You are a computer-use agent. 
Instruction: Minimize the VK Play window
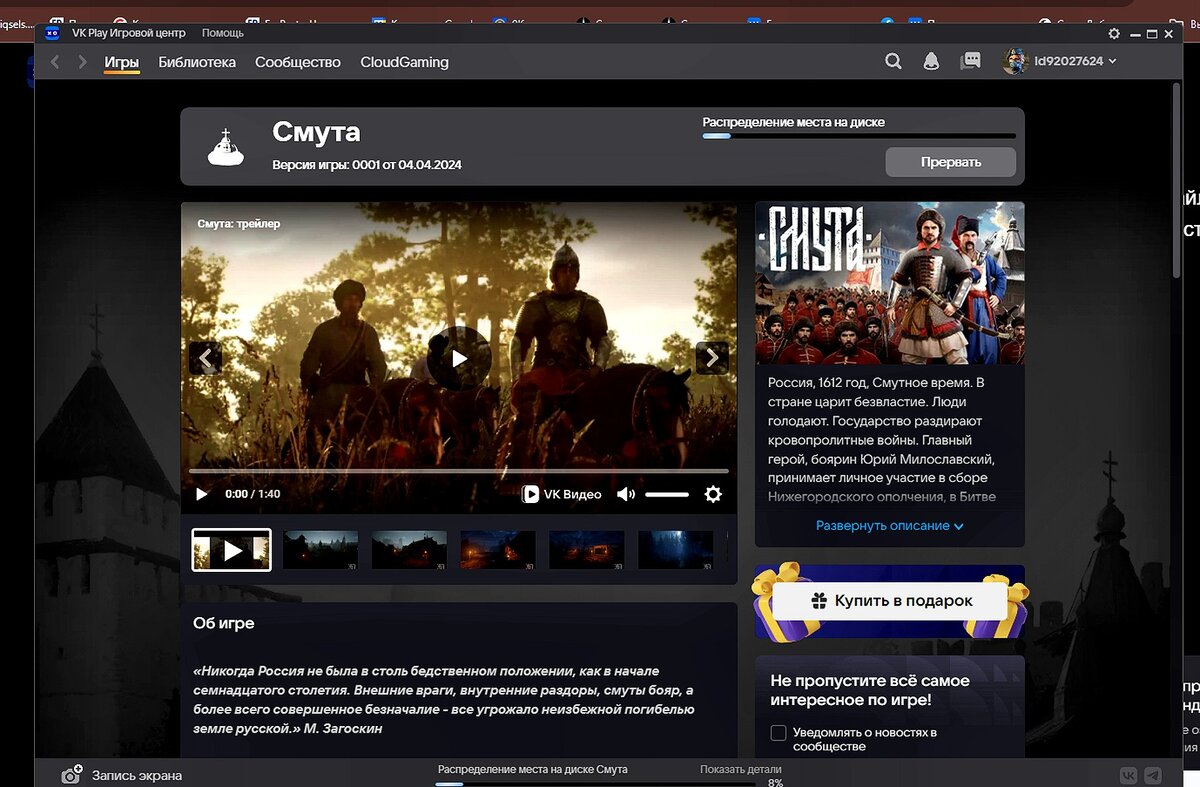tap(1134, 33)
